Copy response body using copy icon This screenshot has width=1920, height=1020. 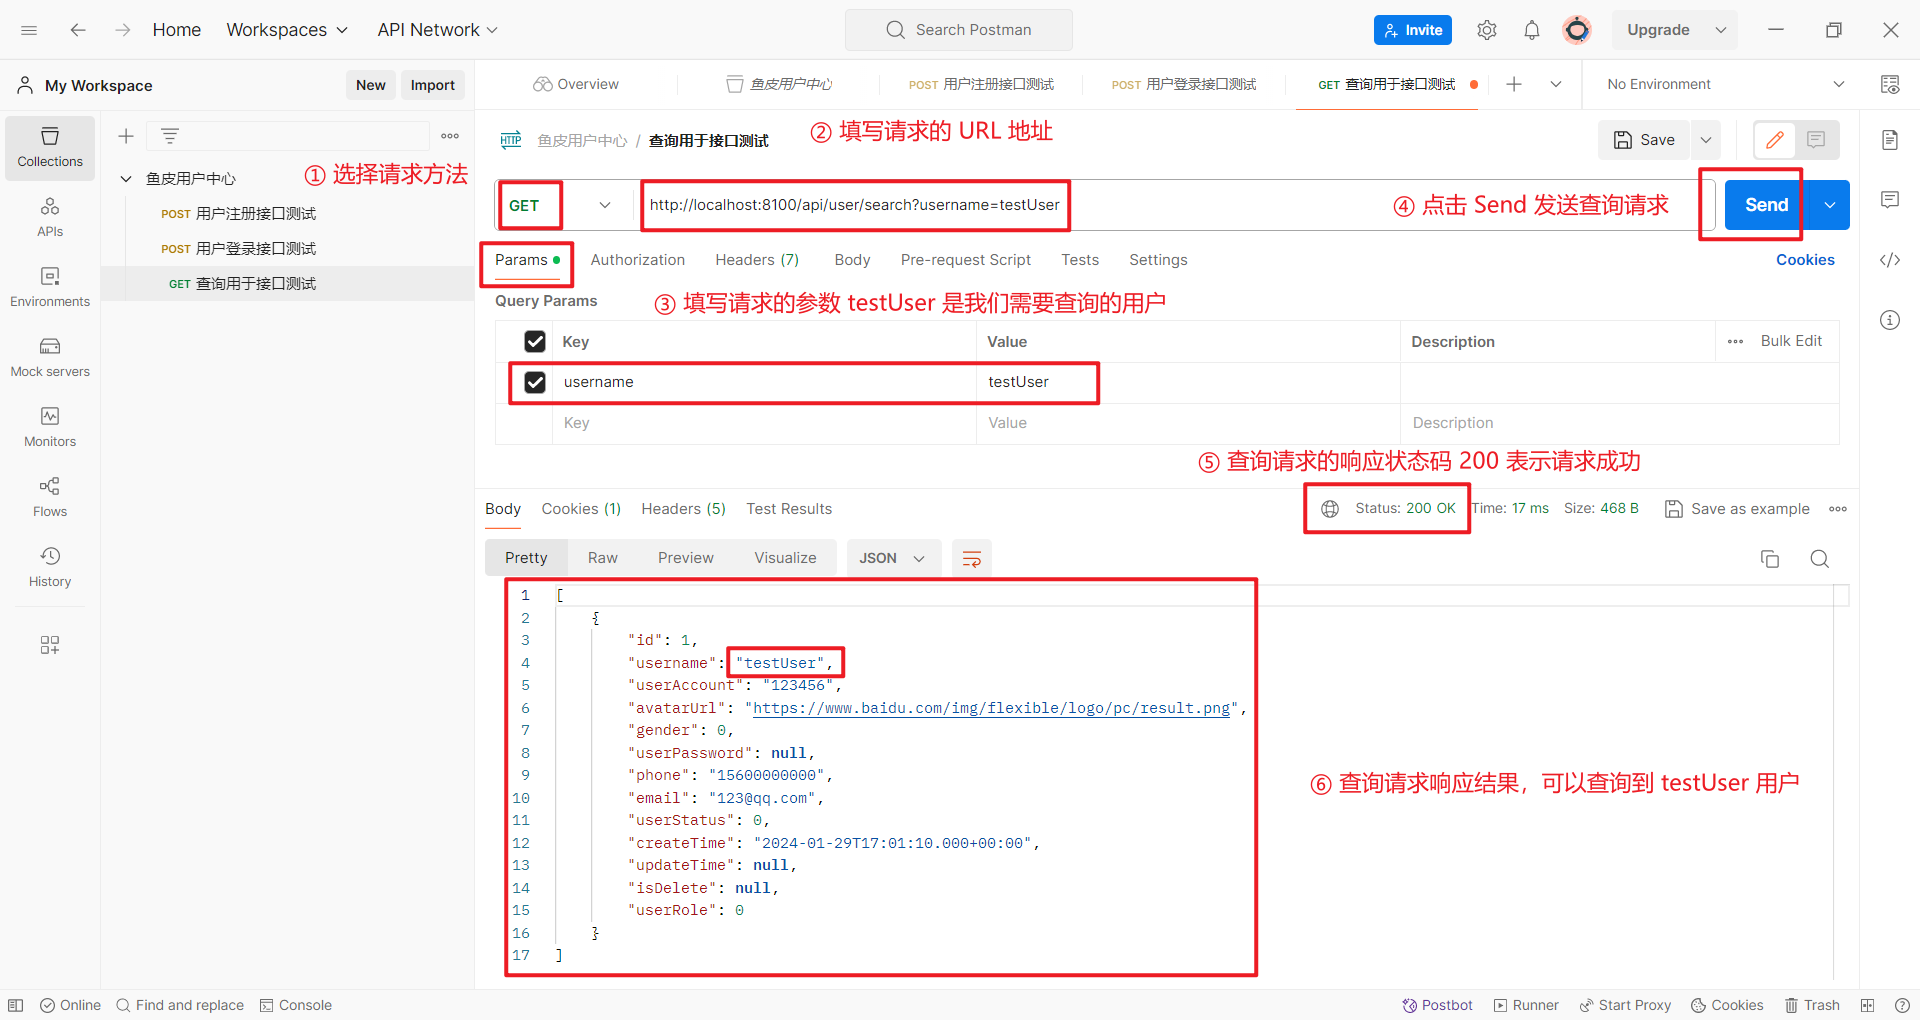(x=1769, y=559)
